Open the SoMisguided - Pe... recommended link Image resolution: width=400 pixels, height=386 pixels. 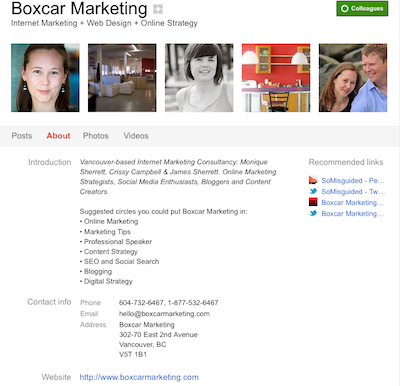pos(353,181)
